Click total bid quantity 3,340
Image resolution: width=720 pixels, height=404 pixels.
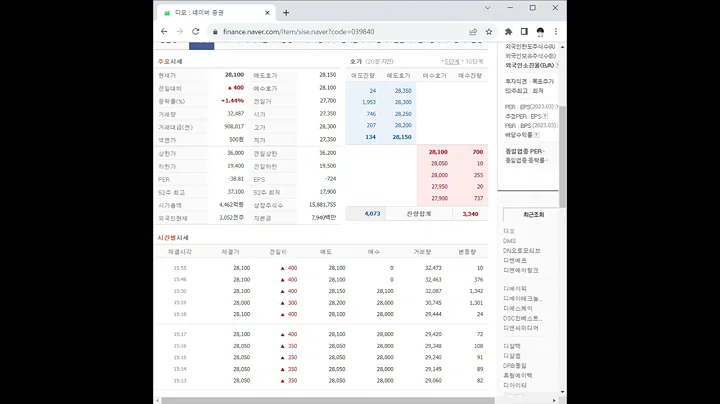coord(470,214)
